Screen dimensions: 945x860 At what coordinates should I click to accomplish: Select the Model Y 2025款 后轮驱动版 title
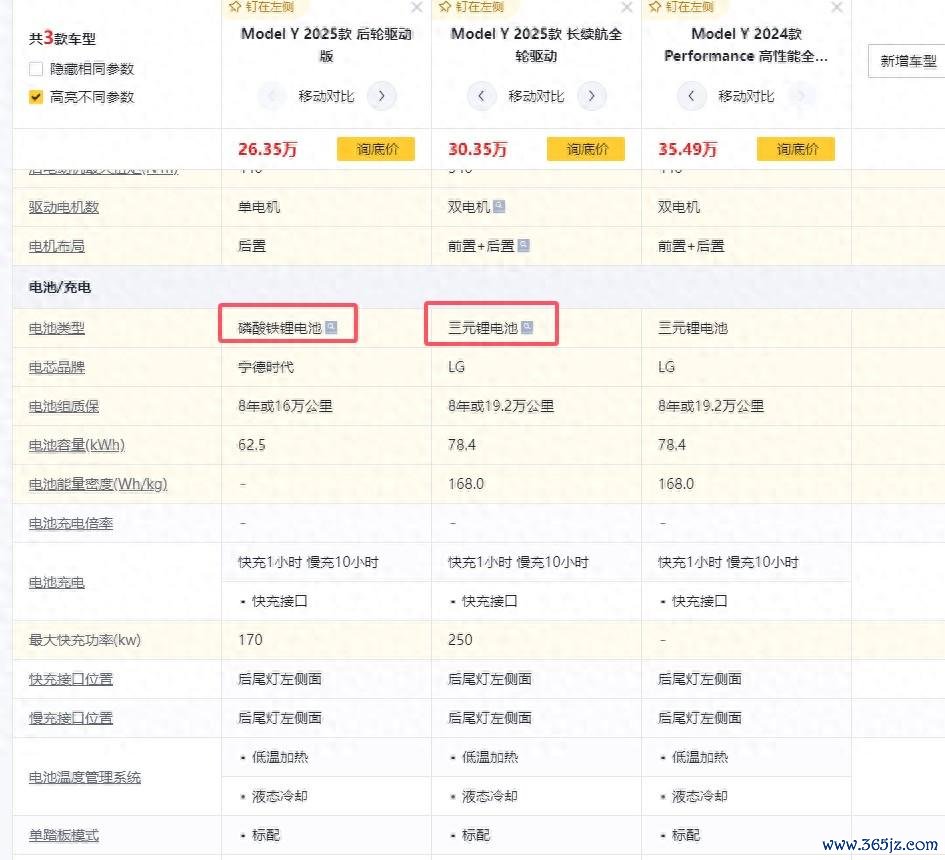click(x=326, y=45)
